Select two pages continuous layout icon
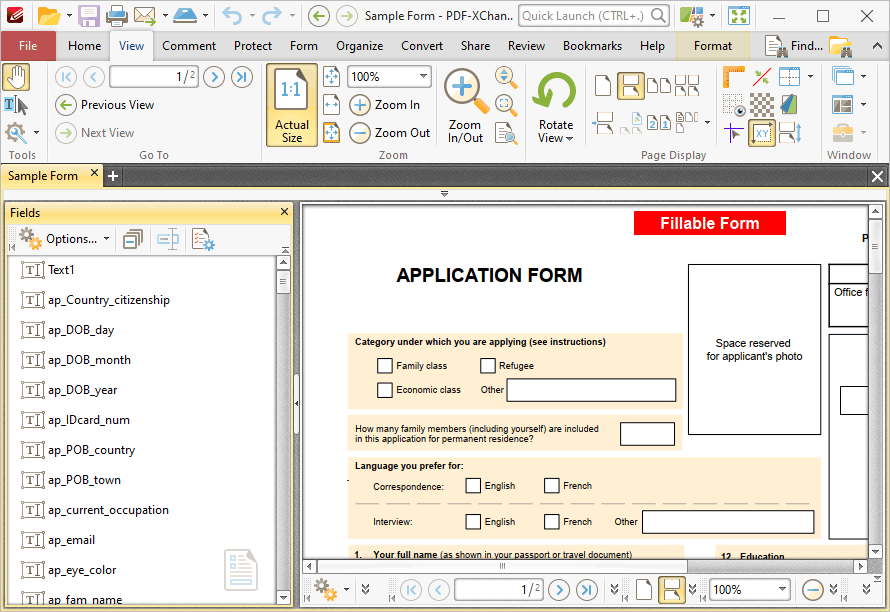This screenshot has width=890, height=612. 687,86
